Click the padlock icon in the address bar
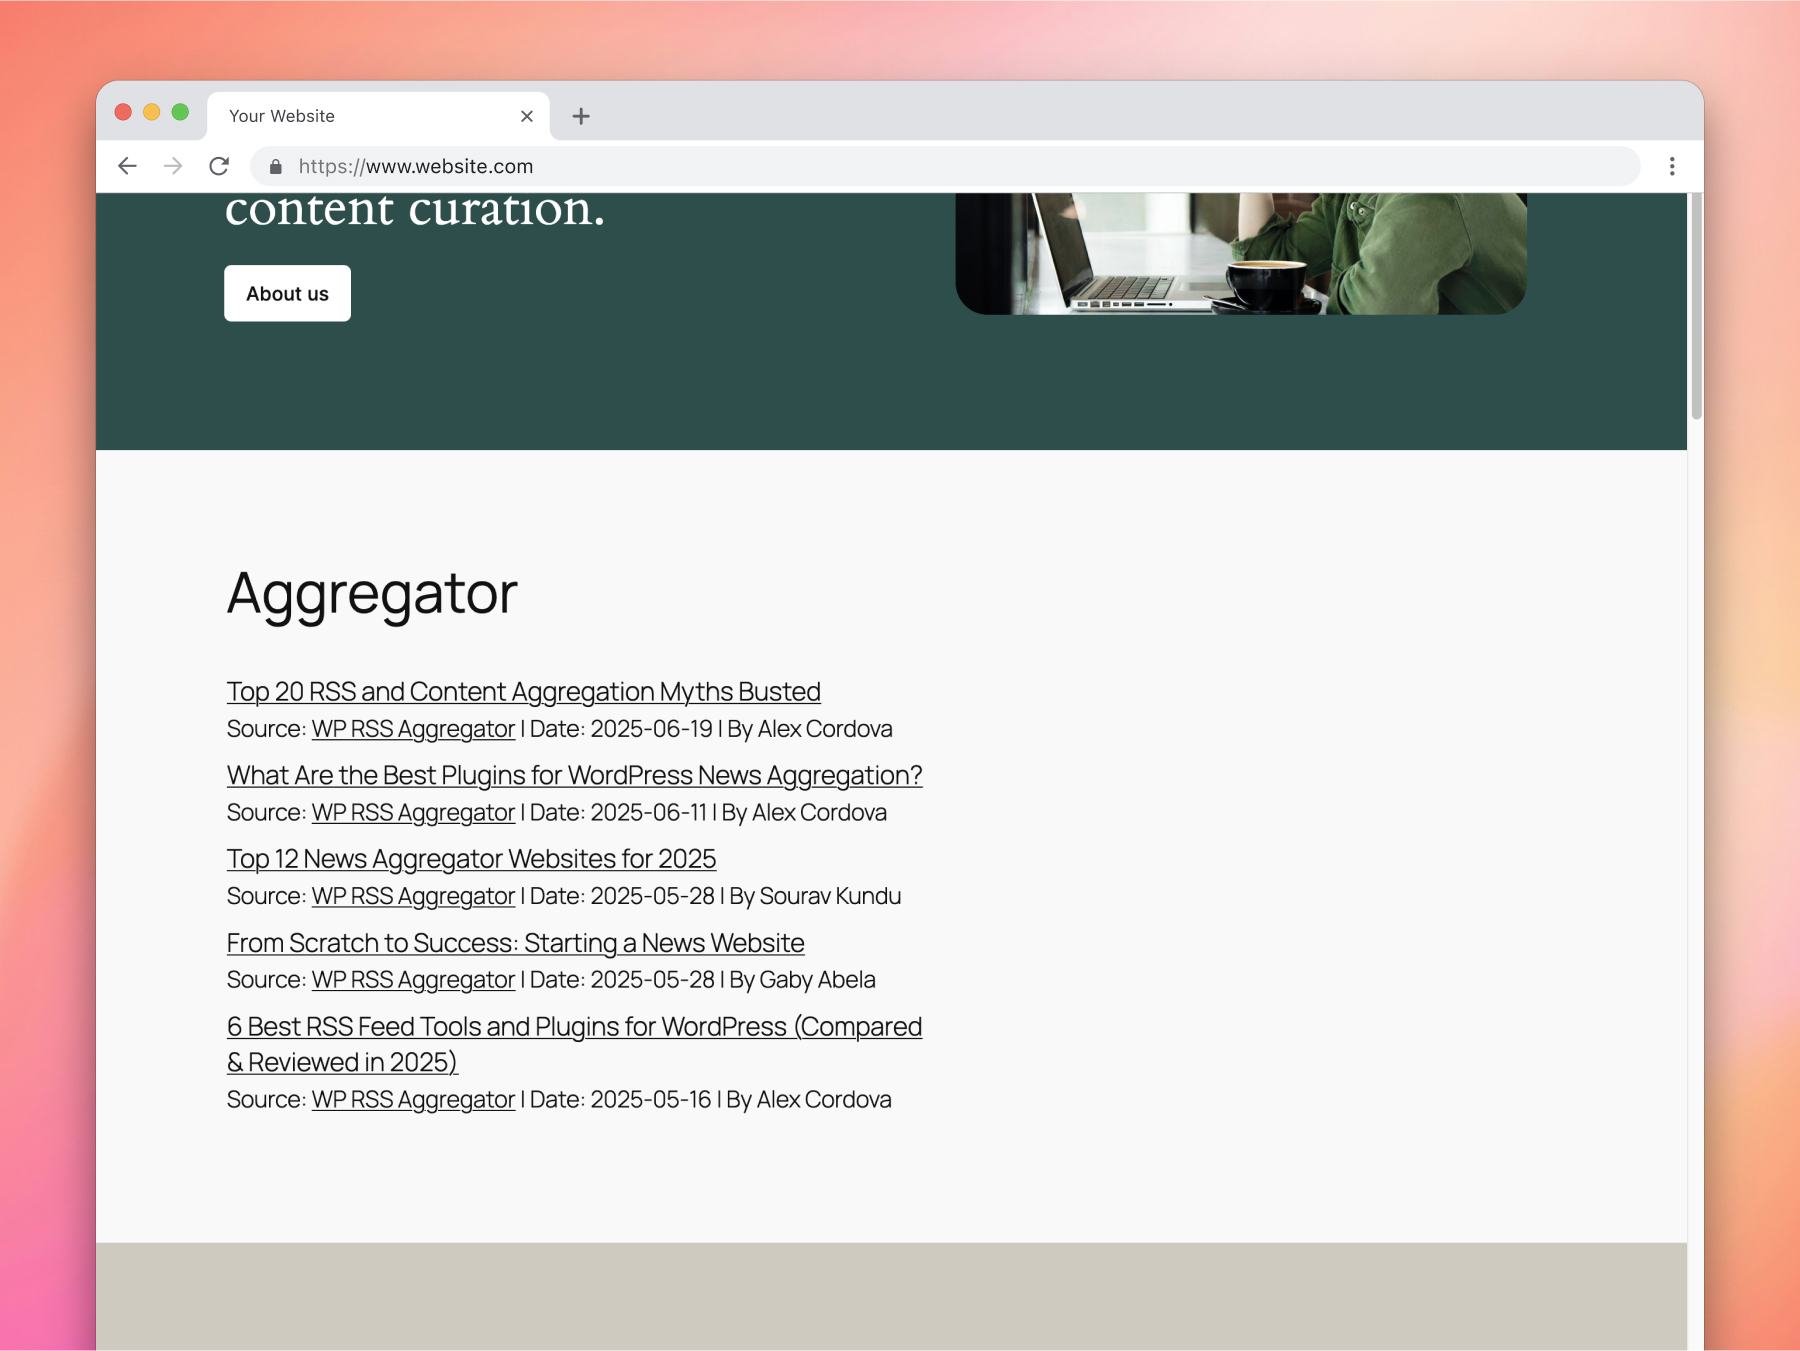 (x=276, y=167)
